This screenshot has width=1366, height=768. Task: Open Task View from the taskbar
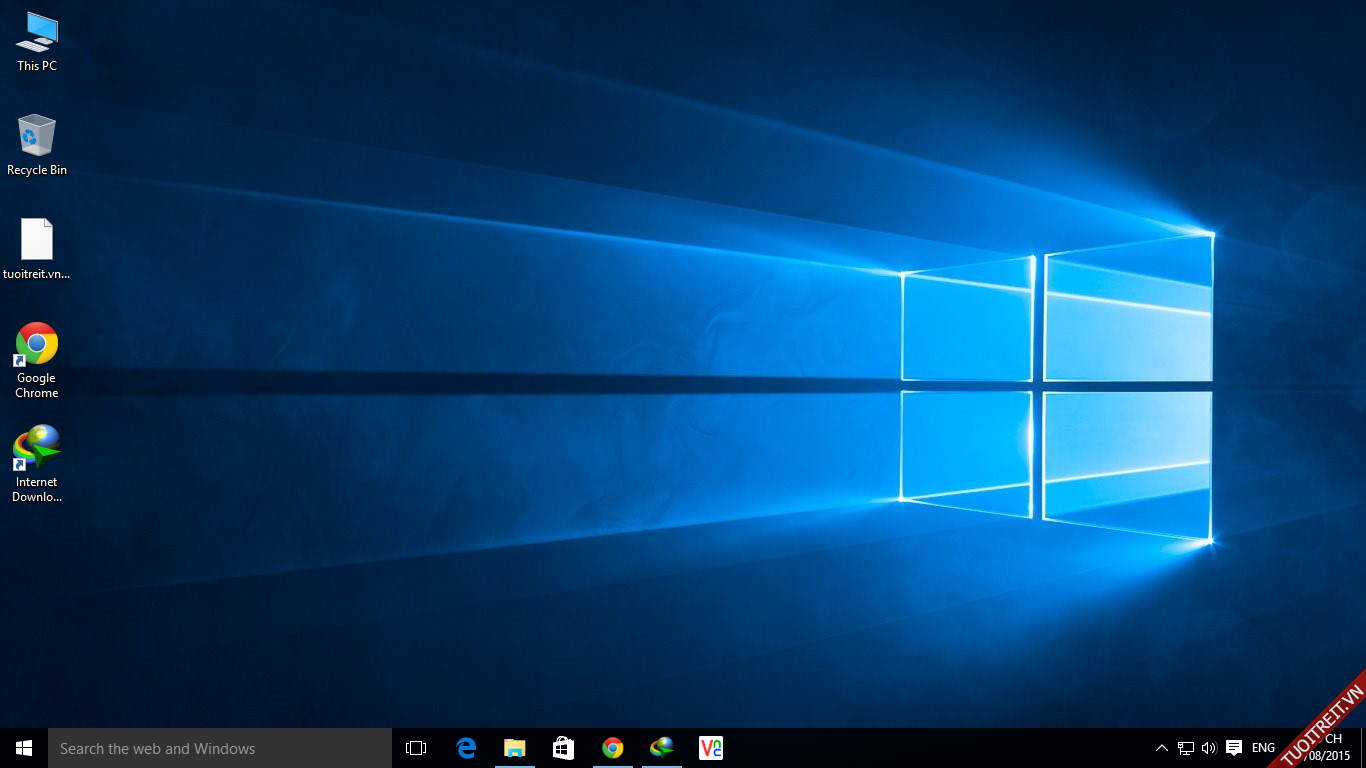click(416, 748)
